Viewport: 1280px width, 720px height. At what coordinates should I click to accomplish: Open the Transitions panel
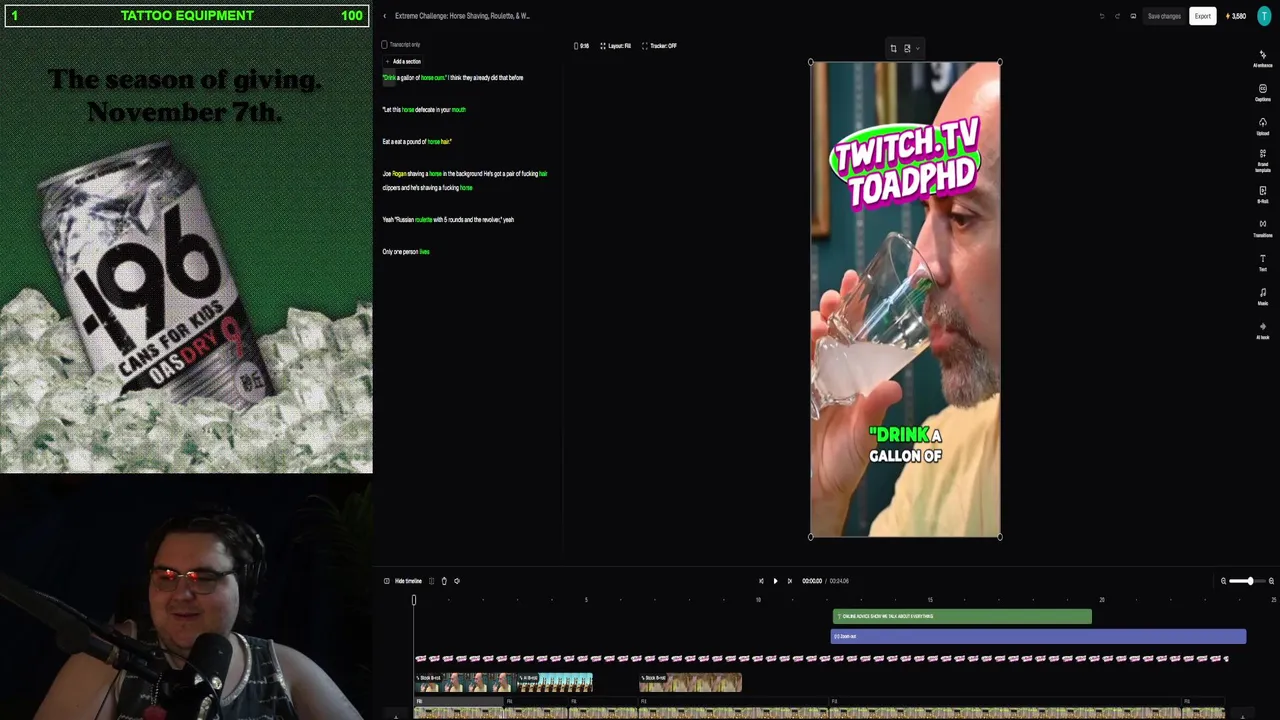click(x=1262, y=228)
